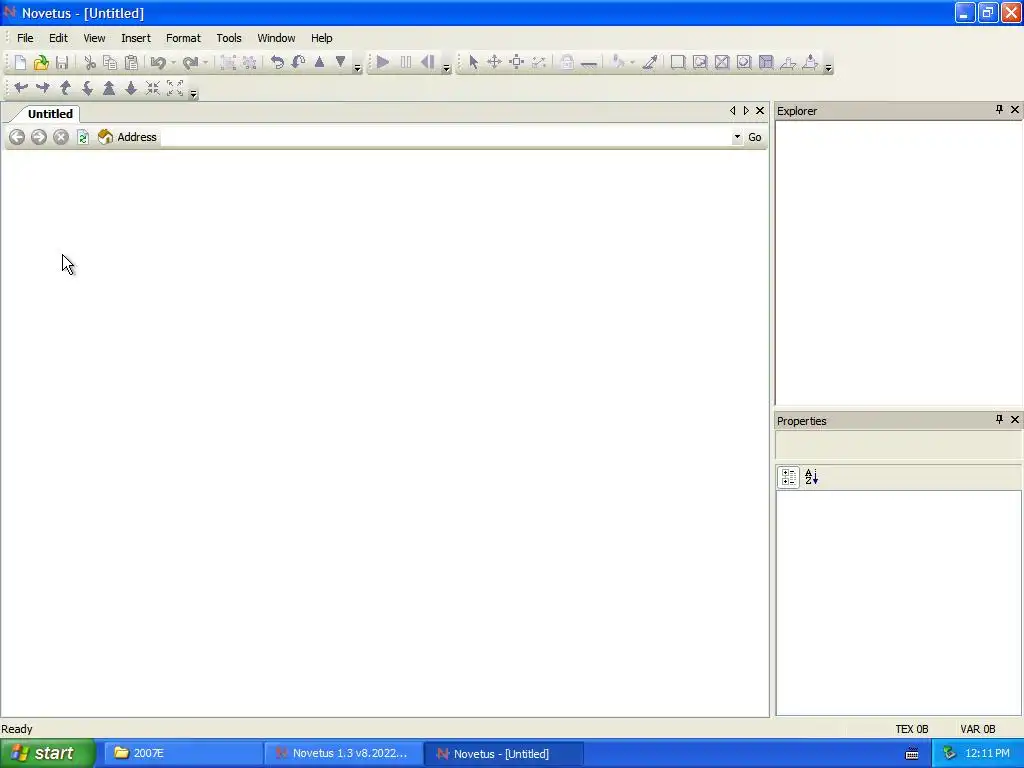Click the Move Up triangle icon
This screenshot has height=768, width=1024.
click(x=319, y=63)
